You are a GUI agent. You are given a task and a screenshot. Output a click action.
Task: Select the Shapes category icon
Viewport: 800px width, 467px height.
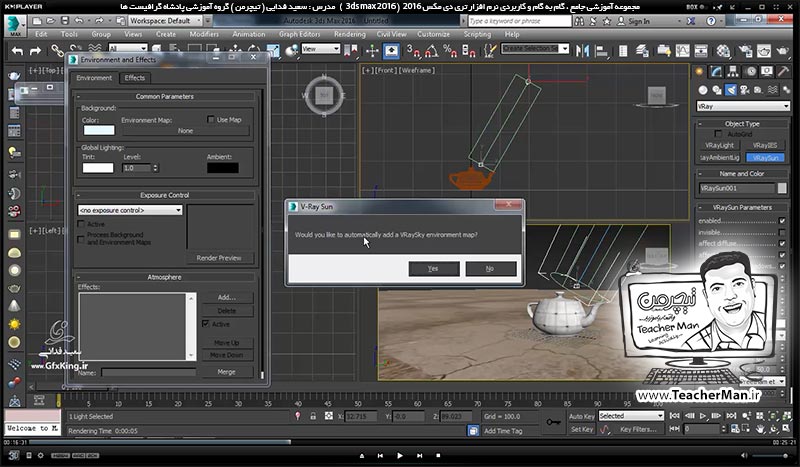717,90
